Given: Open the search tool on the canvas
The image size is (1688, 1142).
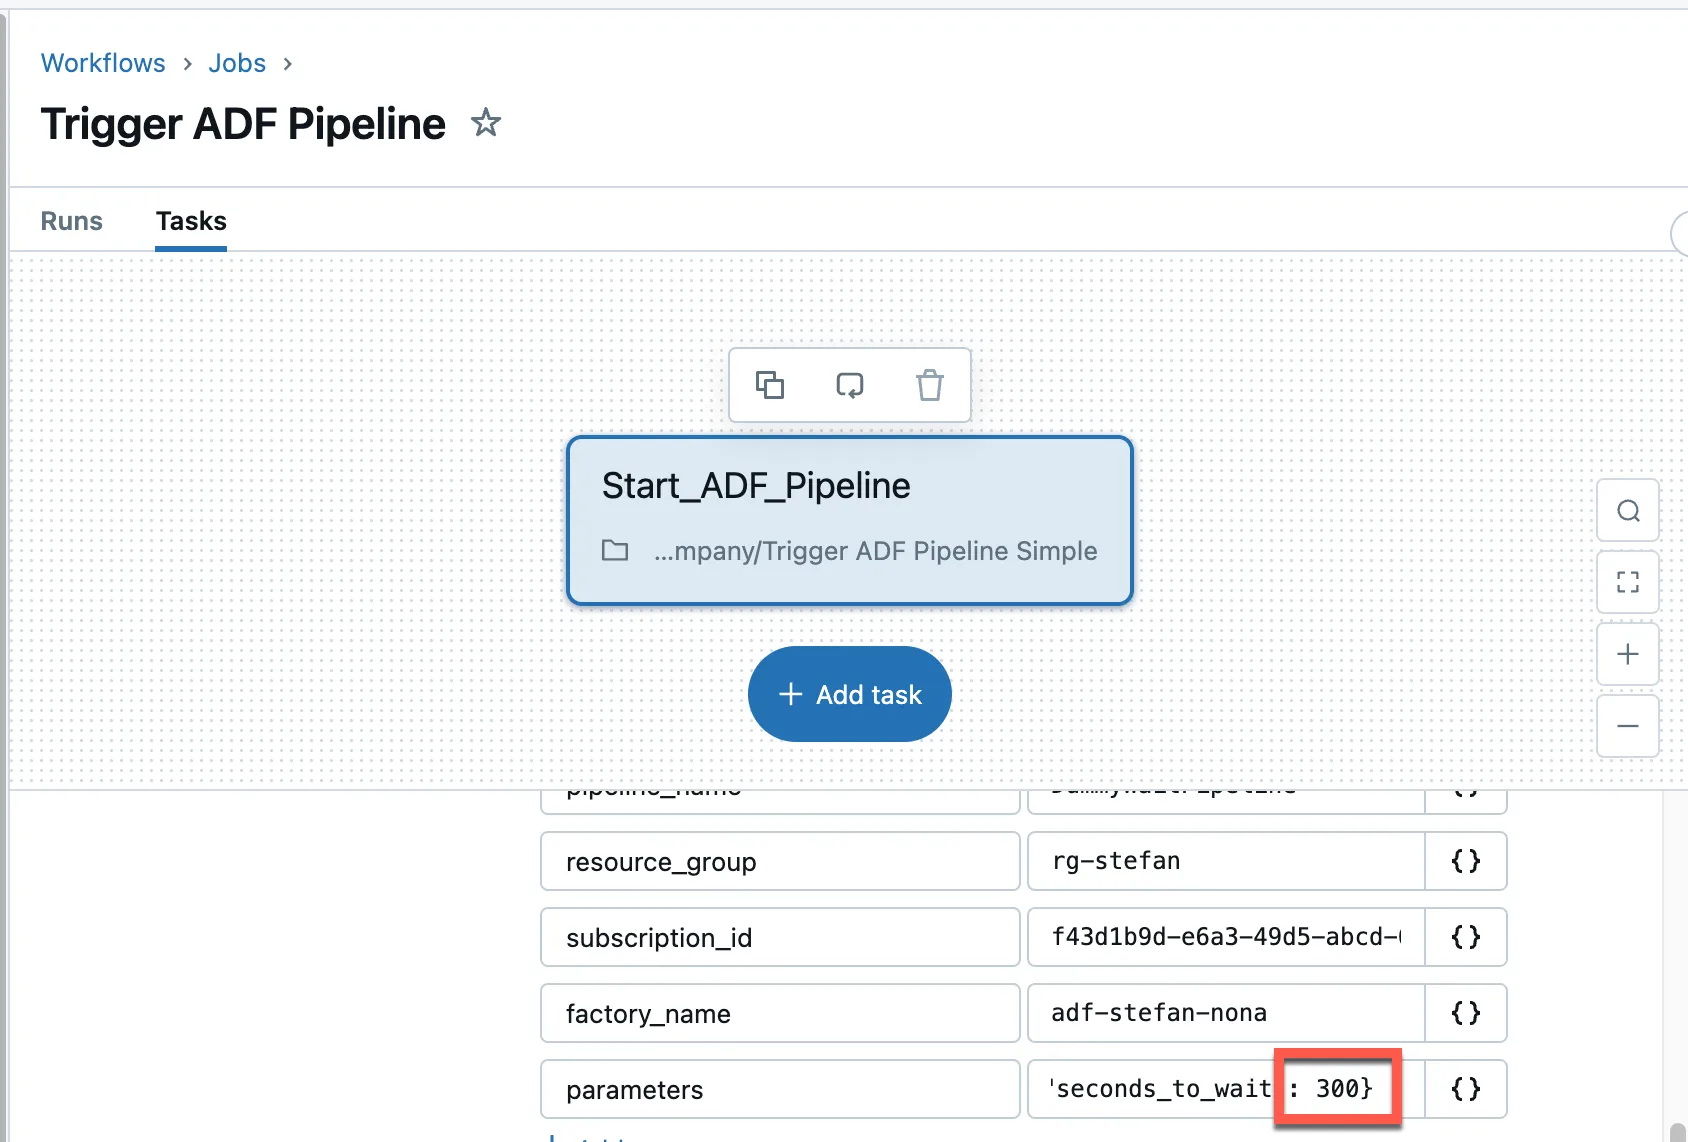Looking at the screenshot, I should [x=1627, y=511].
